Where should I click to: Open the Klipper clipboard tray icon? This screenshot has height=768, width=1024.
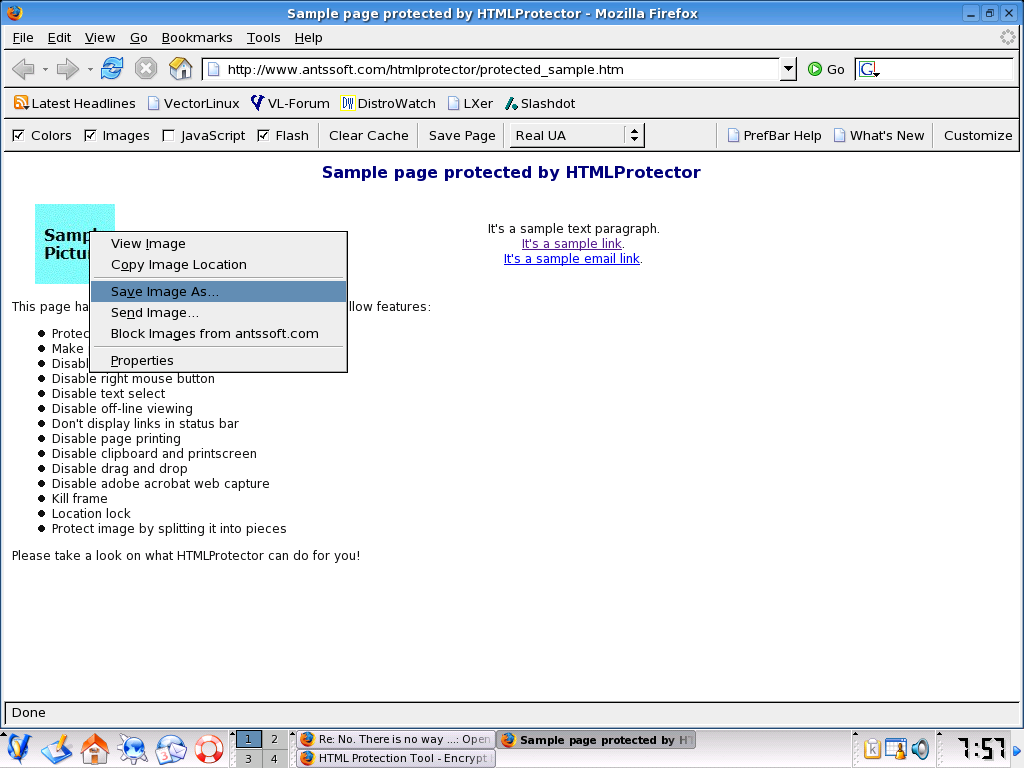click(872, 749)
